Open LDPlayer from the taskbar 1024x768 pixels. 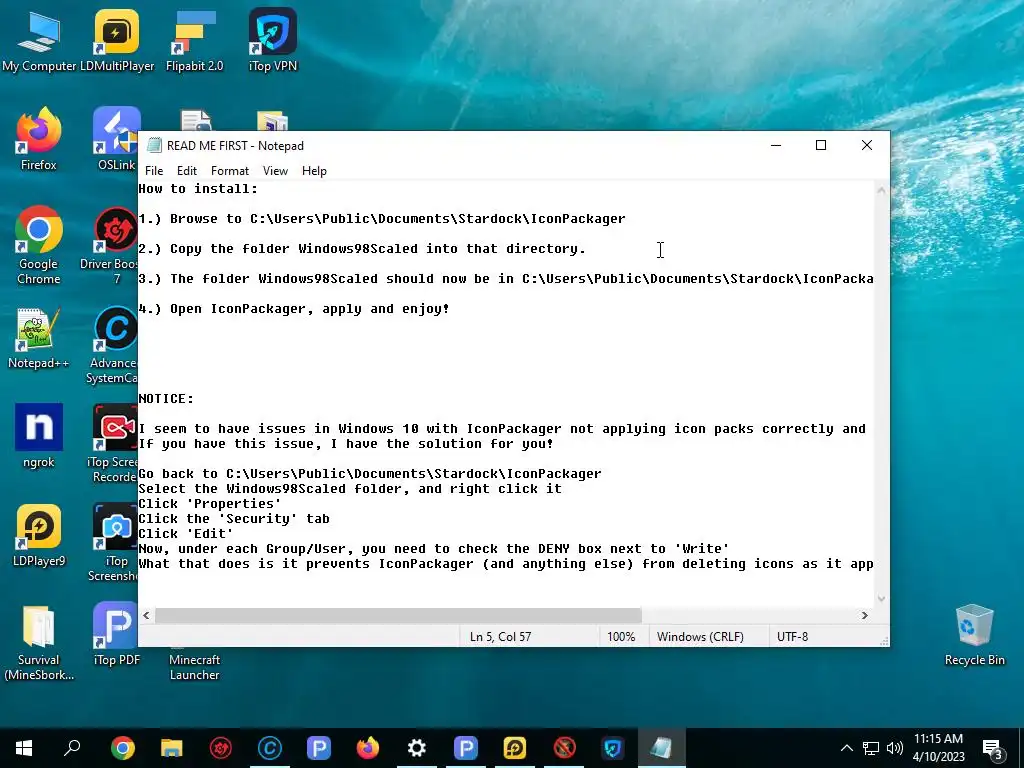pyautogui.click(x=515, y=748)
